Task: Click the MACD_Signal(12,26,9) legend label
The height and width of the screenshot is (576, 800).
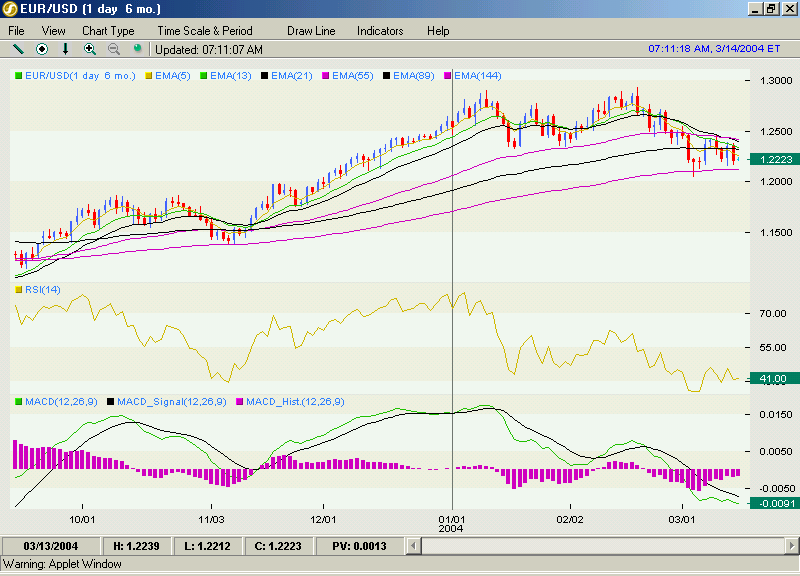Action: click(x=171, y=402)
